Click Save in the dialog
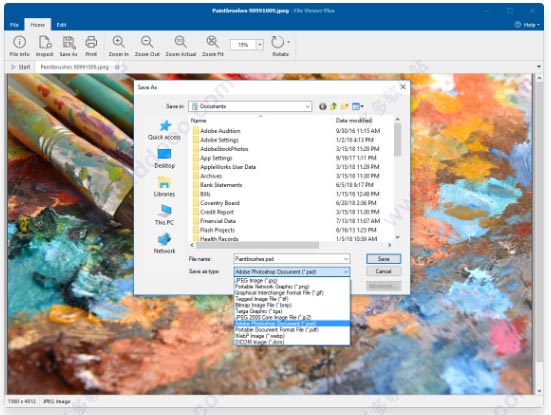This screenshot has width=551, height=415. (383, 259)
